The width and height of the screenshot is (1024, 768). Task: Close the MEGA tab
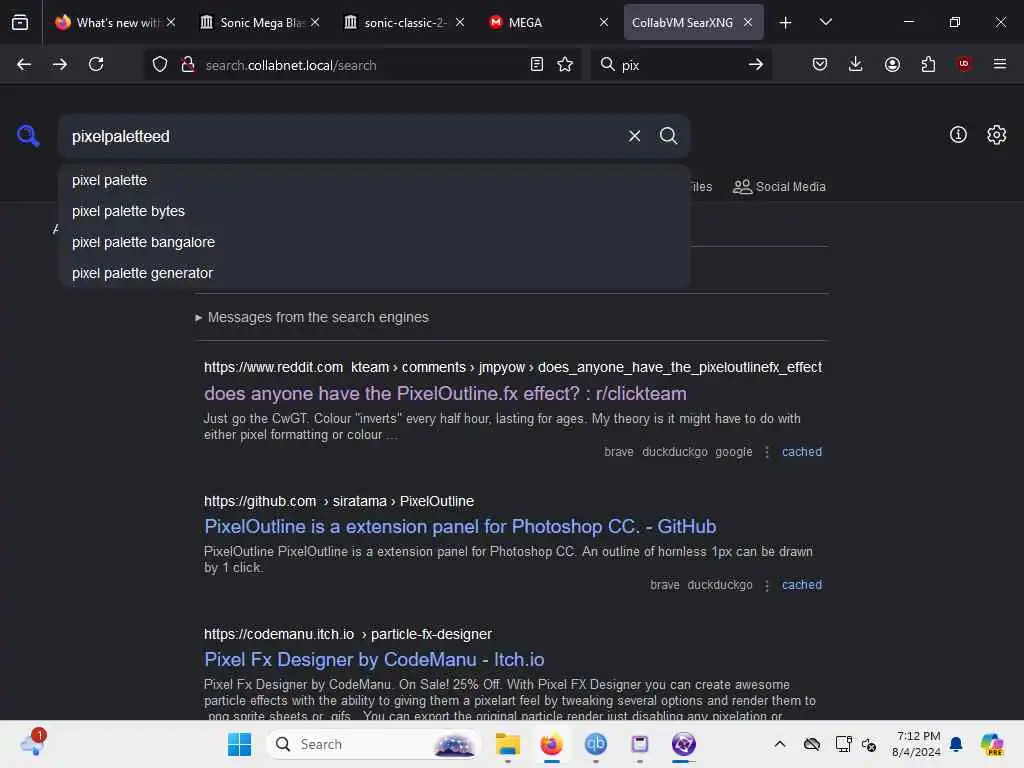pos(603,23)
